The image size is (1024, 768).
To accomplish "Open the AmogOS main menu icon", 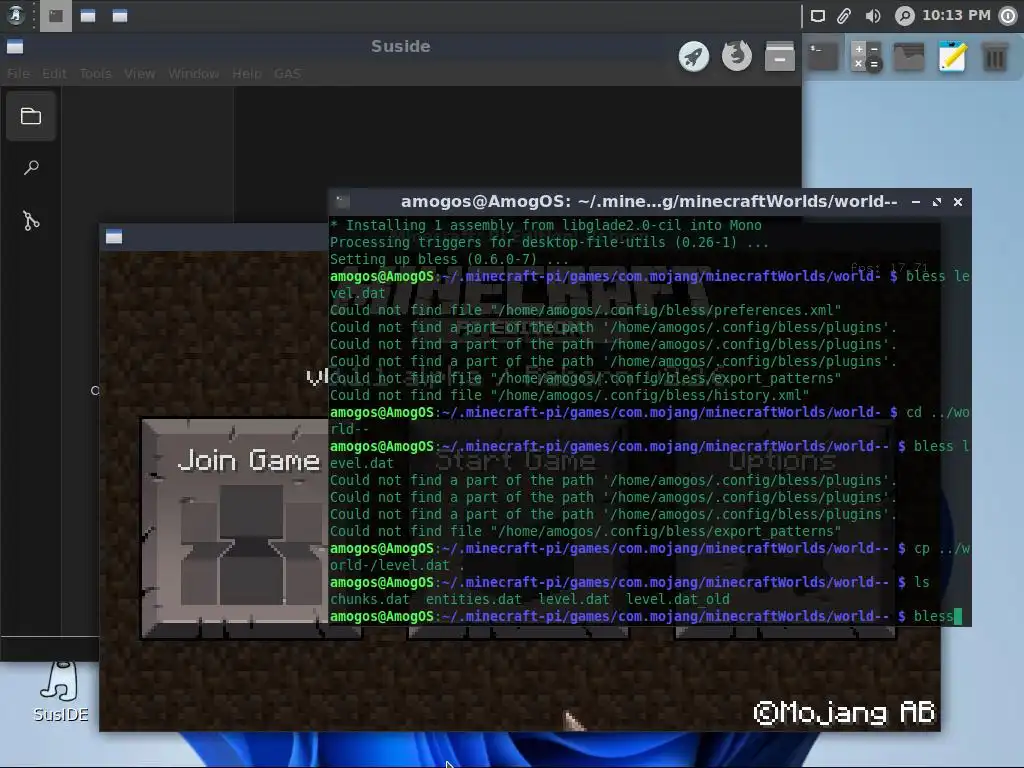I will pos(16,15).
